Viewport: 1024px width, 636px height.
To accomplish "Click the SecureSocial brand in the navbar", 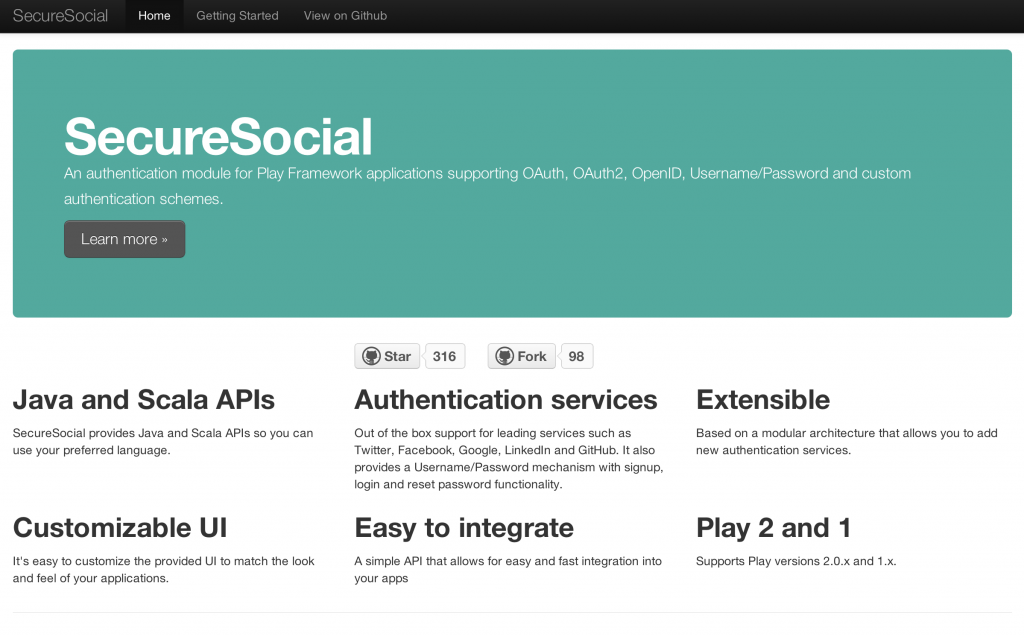I will point(60,16).
